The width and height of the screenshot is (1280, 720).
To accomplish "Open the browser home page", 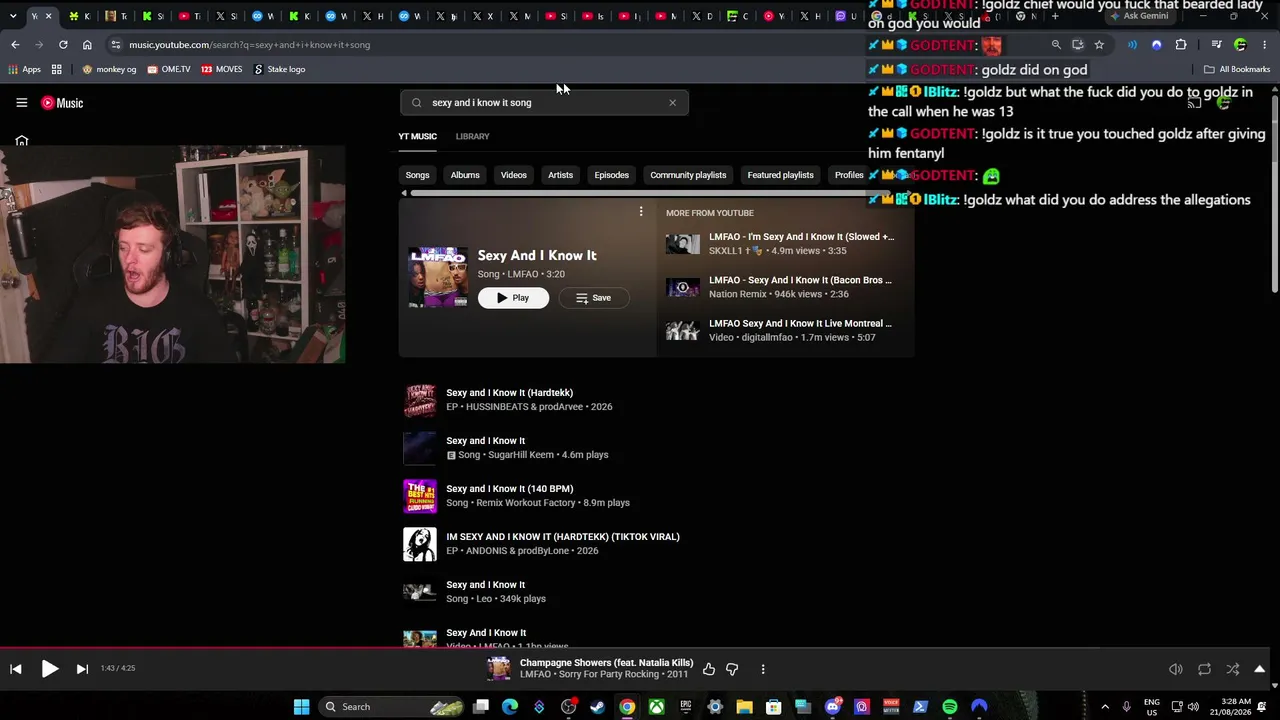I will coord(87,45).
